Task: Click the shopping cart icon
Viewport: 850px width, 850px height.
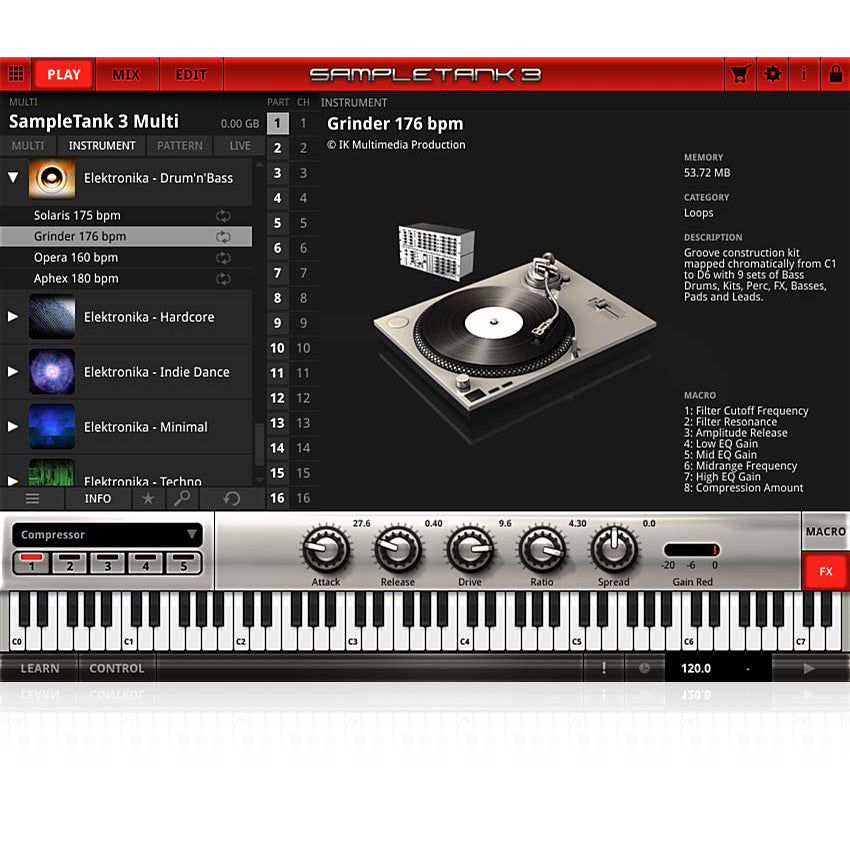Action: tap(740, 73)
